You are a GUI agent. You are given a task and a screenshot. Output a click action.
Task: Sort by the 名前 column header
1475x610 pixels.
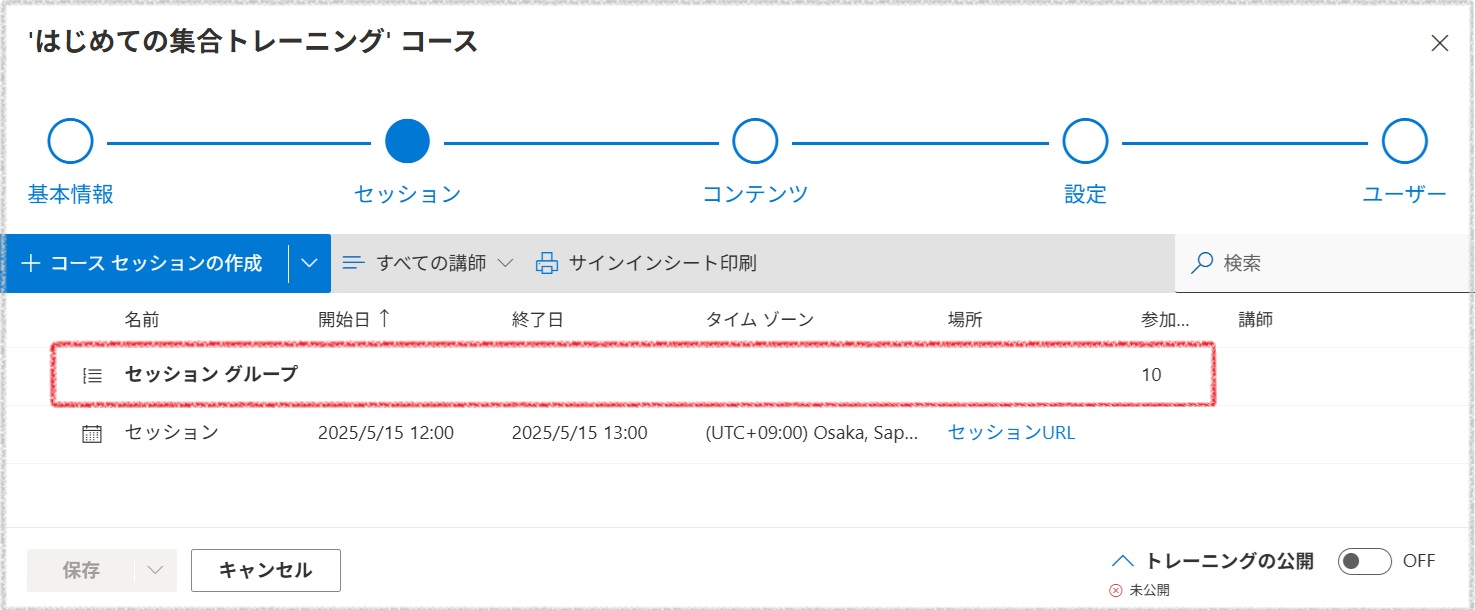click(141, 320)
